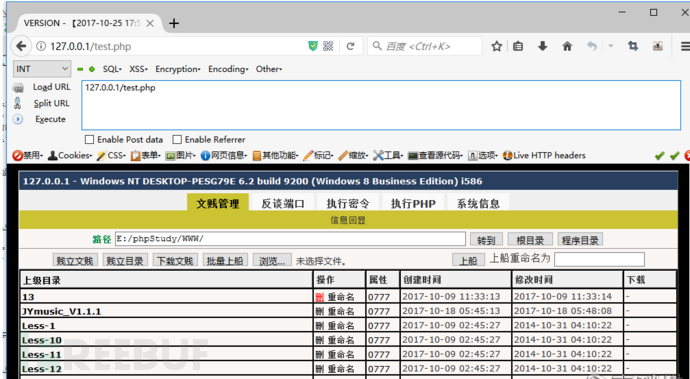Go to the home page icon
The width and height of the screenshot is (690, 379).
(x=567, y=46)
